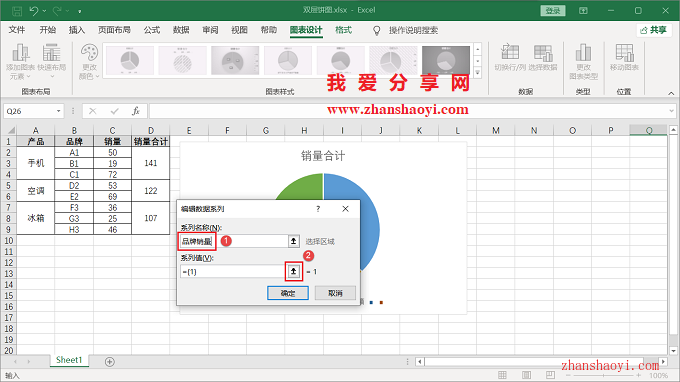Select the dark last chart style thumbnail

click(x=446, y=61)
